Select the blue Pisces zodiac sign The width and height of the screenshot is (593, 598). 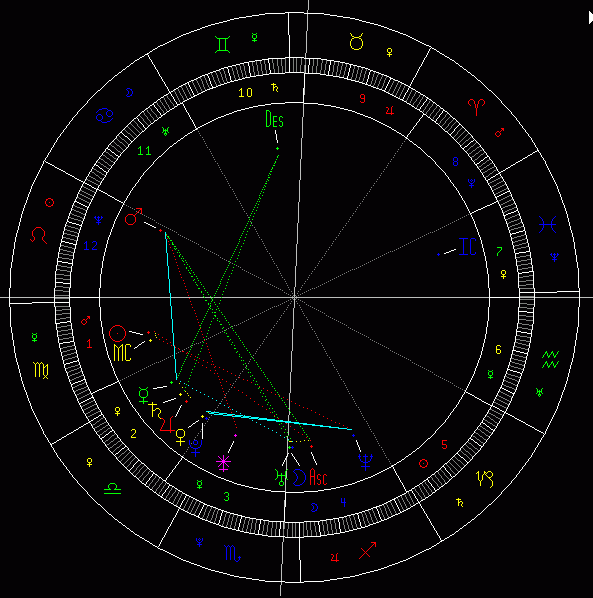(x=547, y=224)
